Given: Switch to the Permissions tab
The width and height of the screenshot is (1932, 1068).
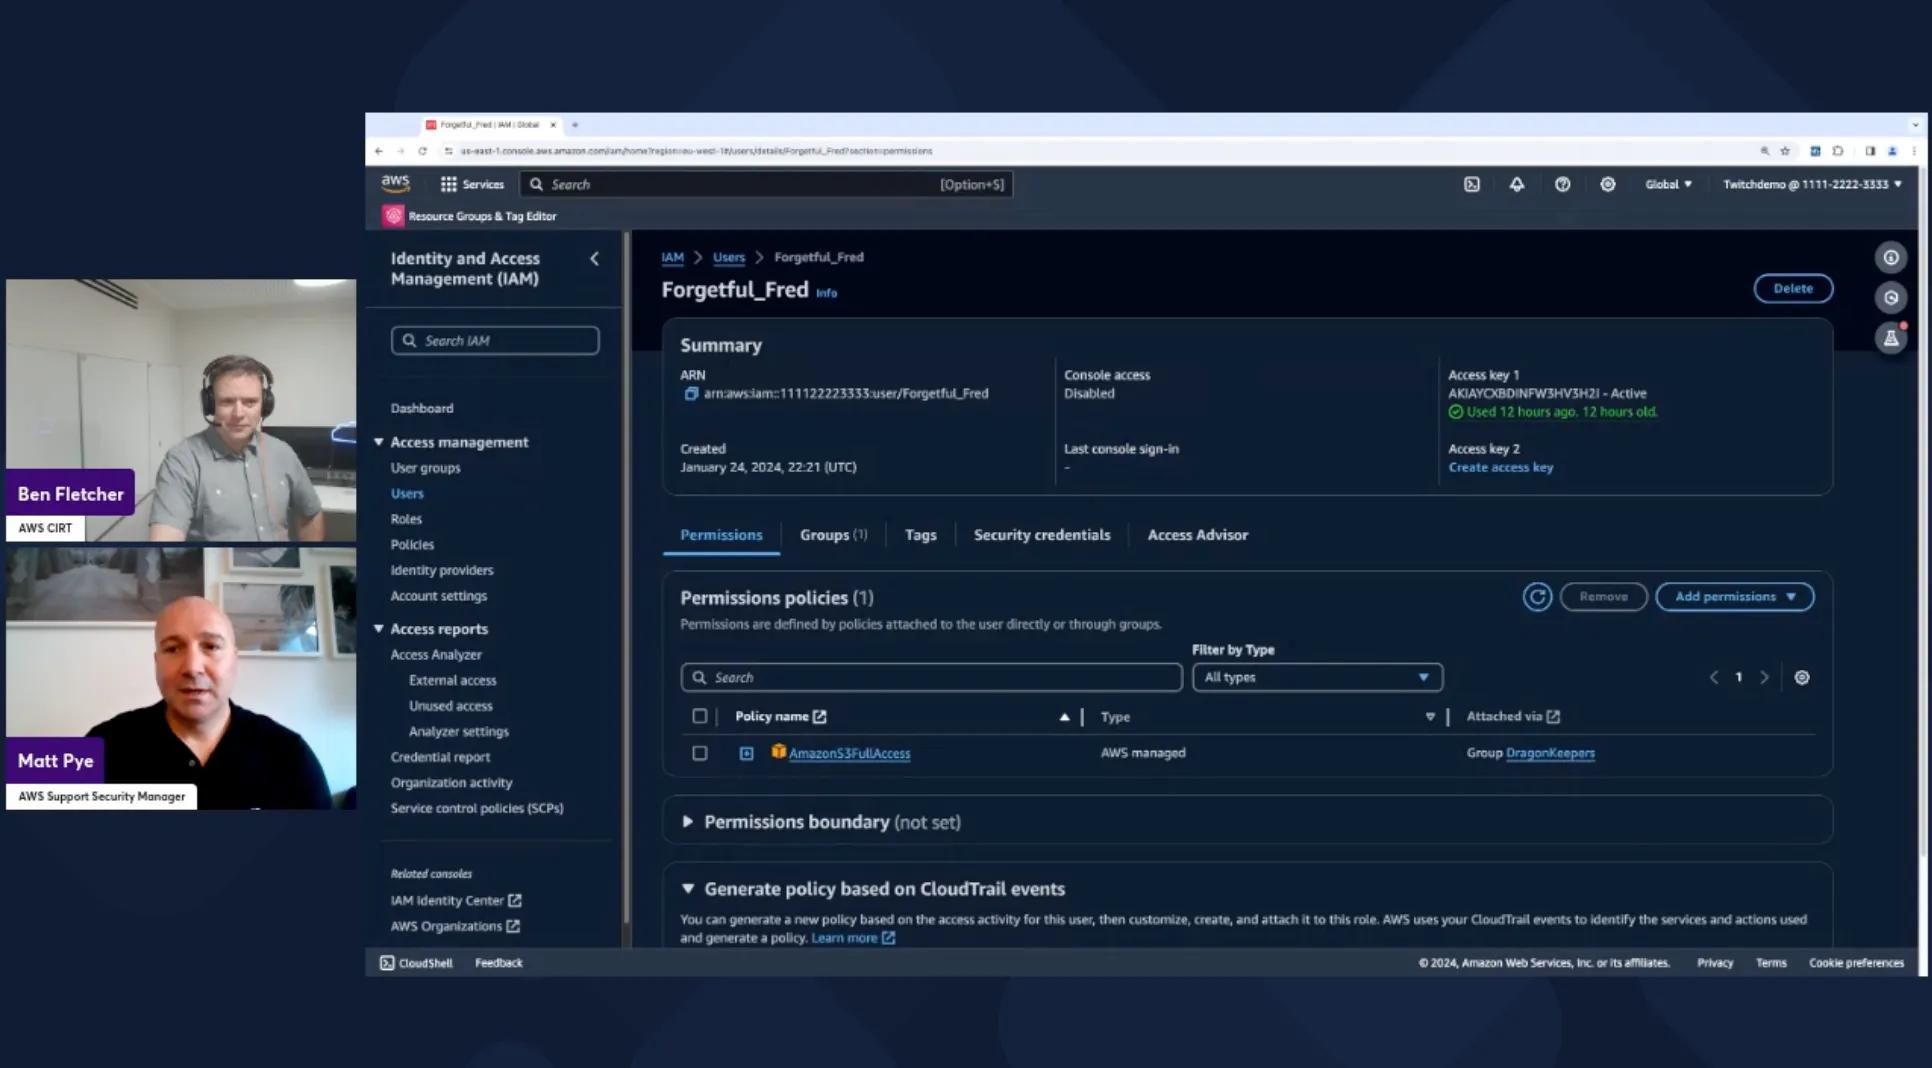Looking at the screenshot, I should click(x=721, y=535).
